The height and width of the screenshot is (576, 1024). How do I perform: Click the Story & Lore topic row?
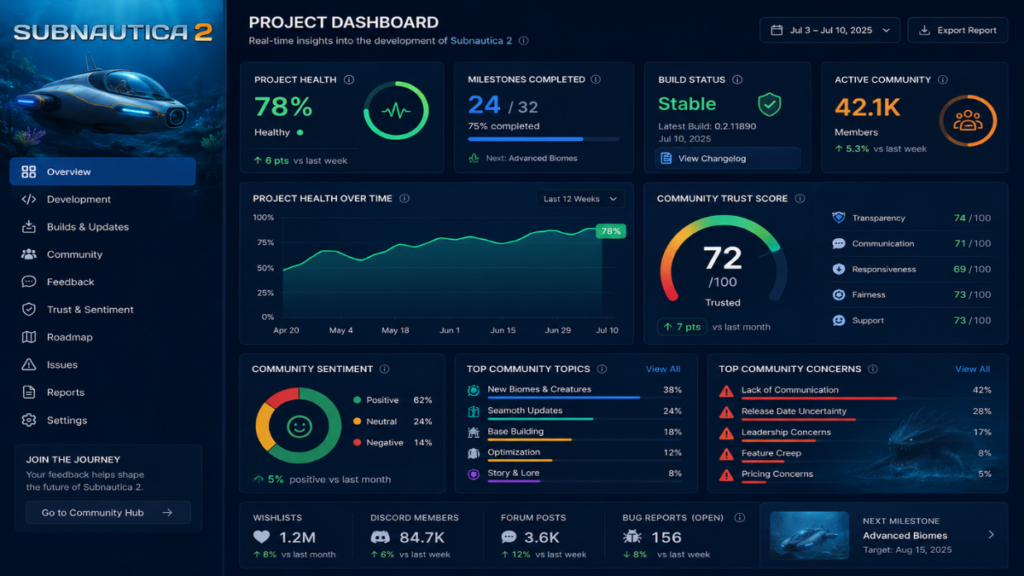point(575,474)
